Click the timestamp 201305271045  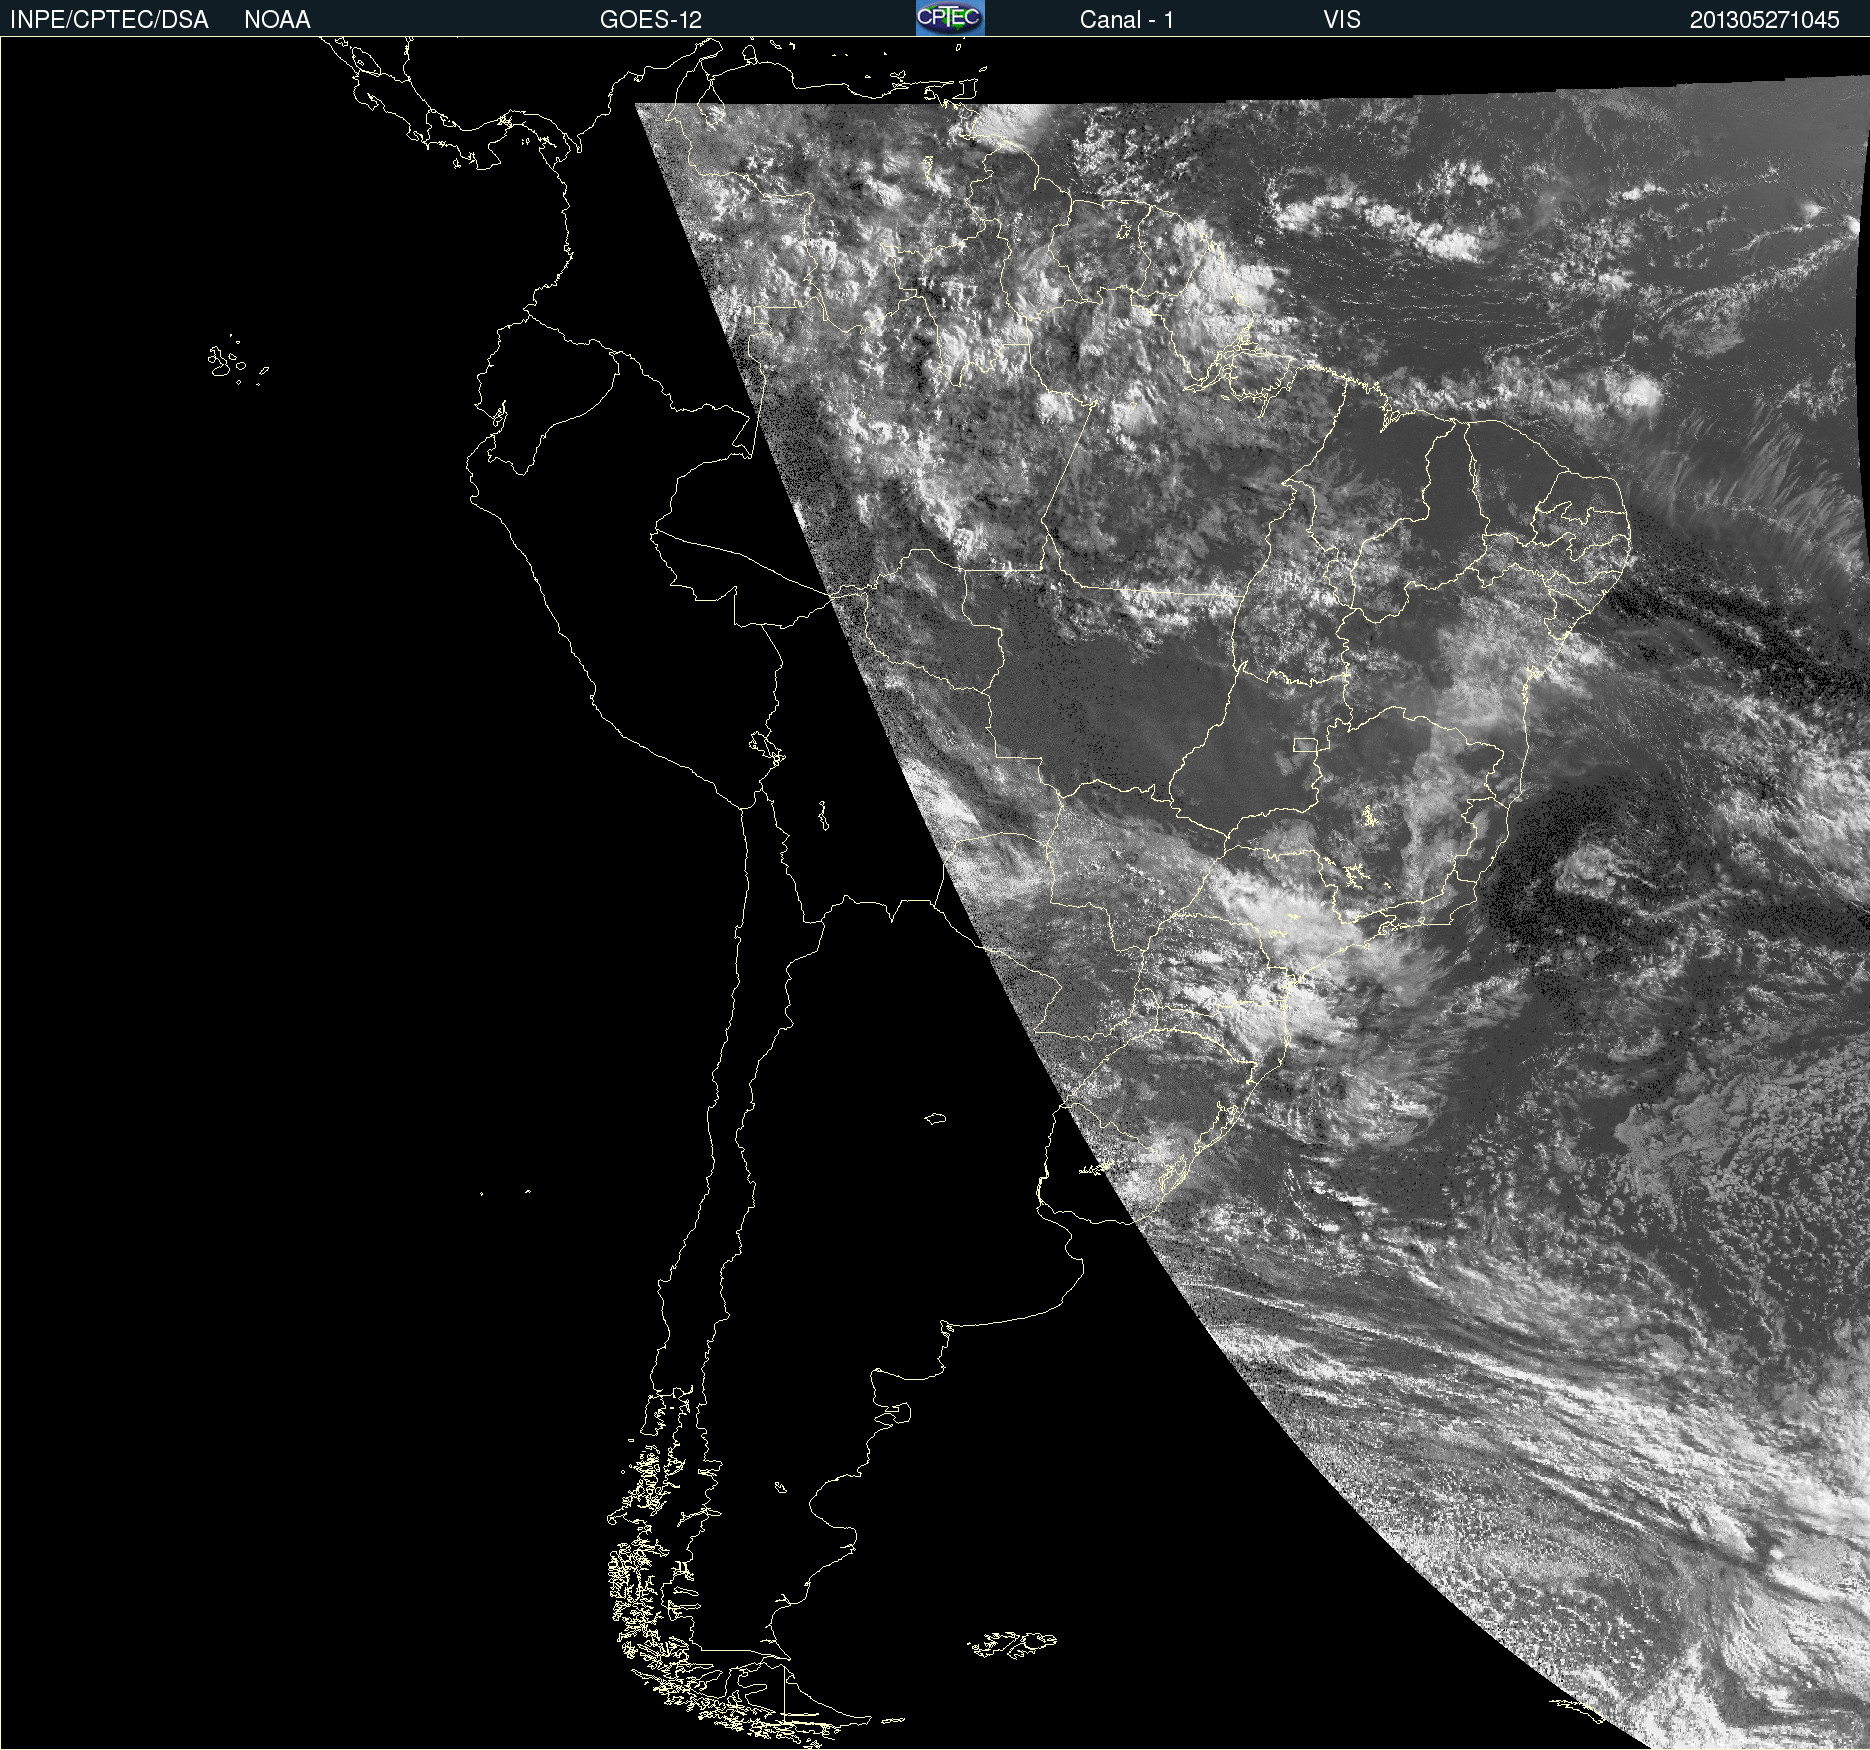[1764, 20]
